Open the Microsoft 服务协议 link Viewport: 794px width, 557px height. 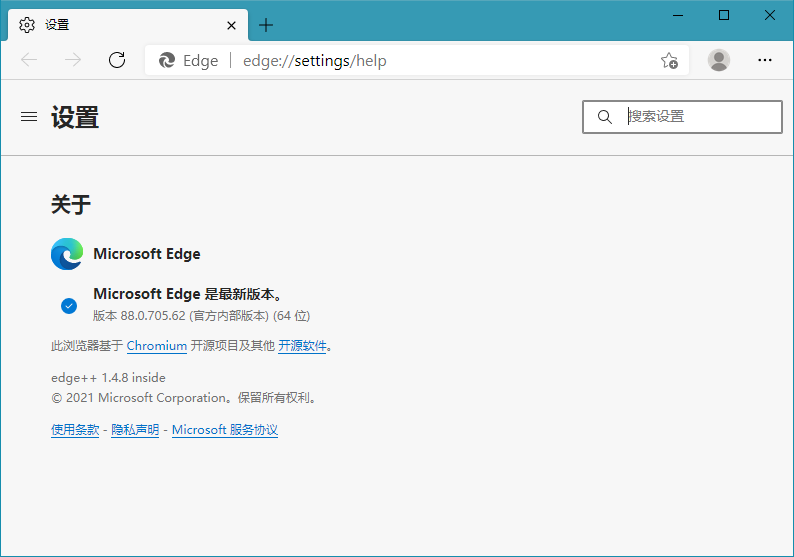point(225,430)
